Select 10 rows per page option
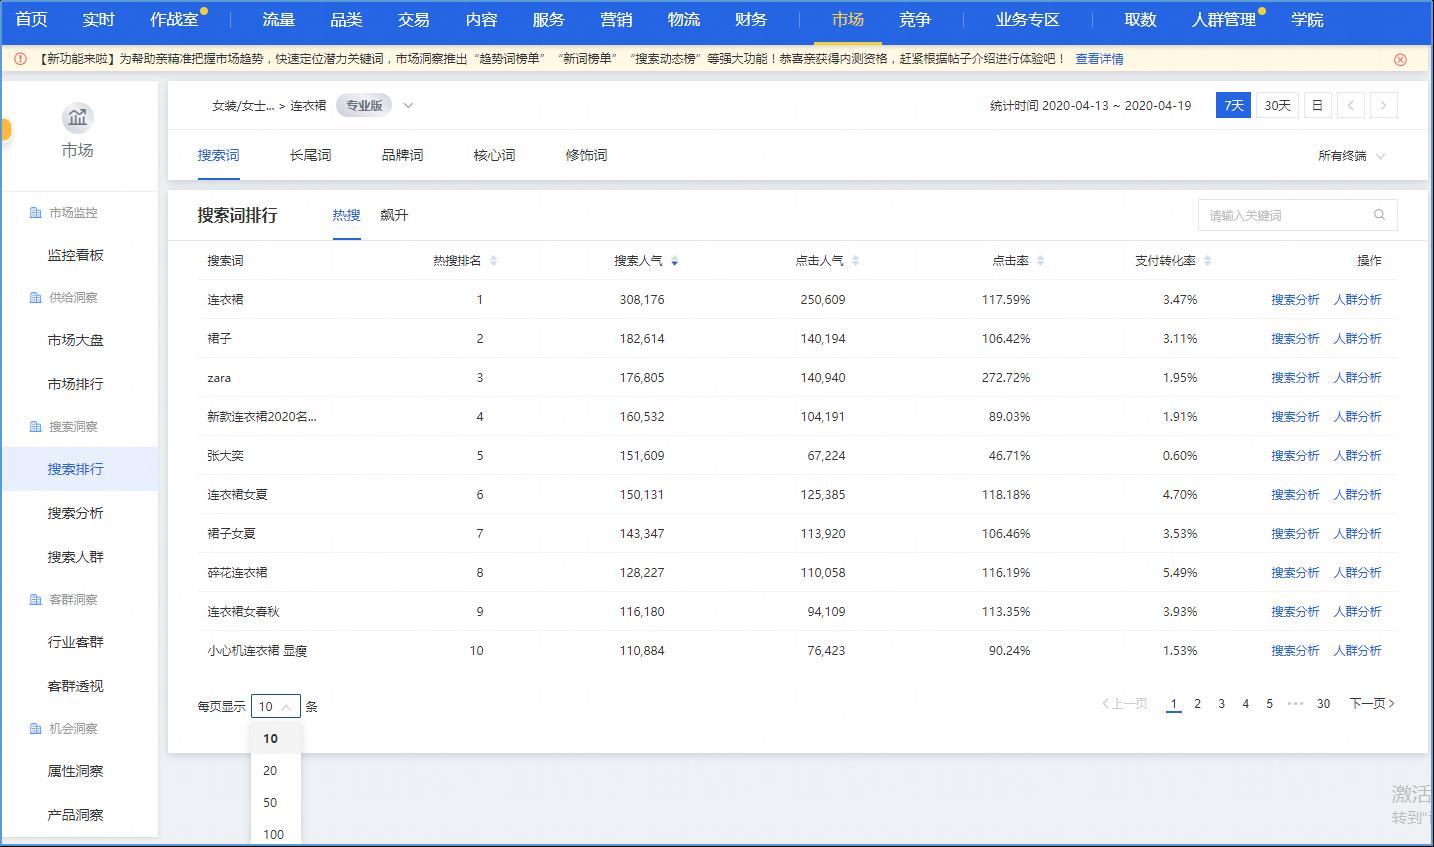 [x=270, y=739]
